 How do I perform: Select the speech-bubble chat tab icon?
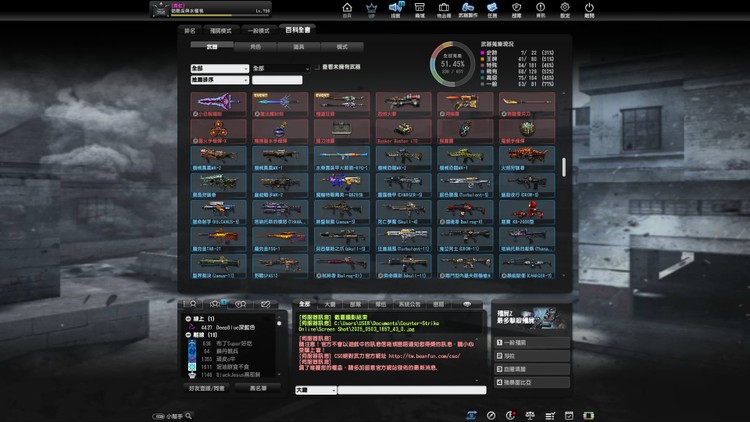coord(467,304)
